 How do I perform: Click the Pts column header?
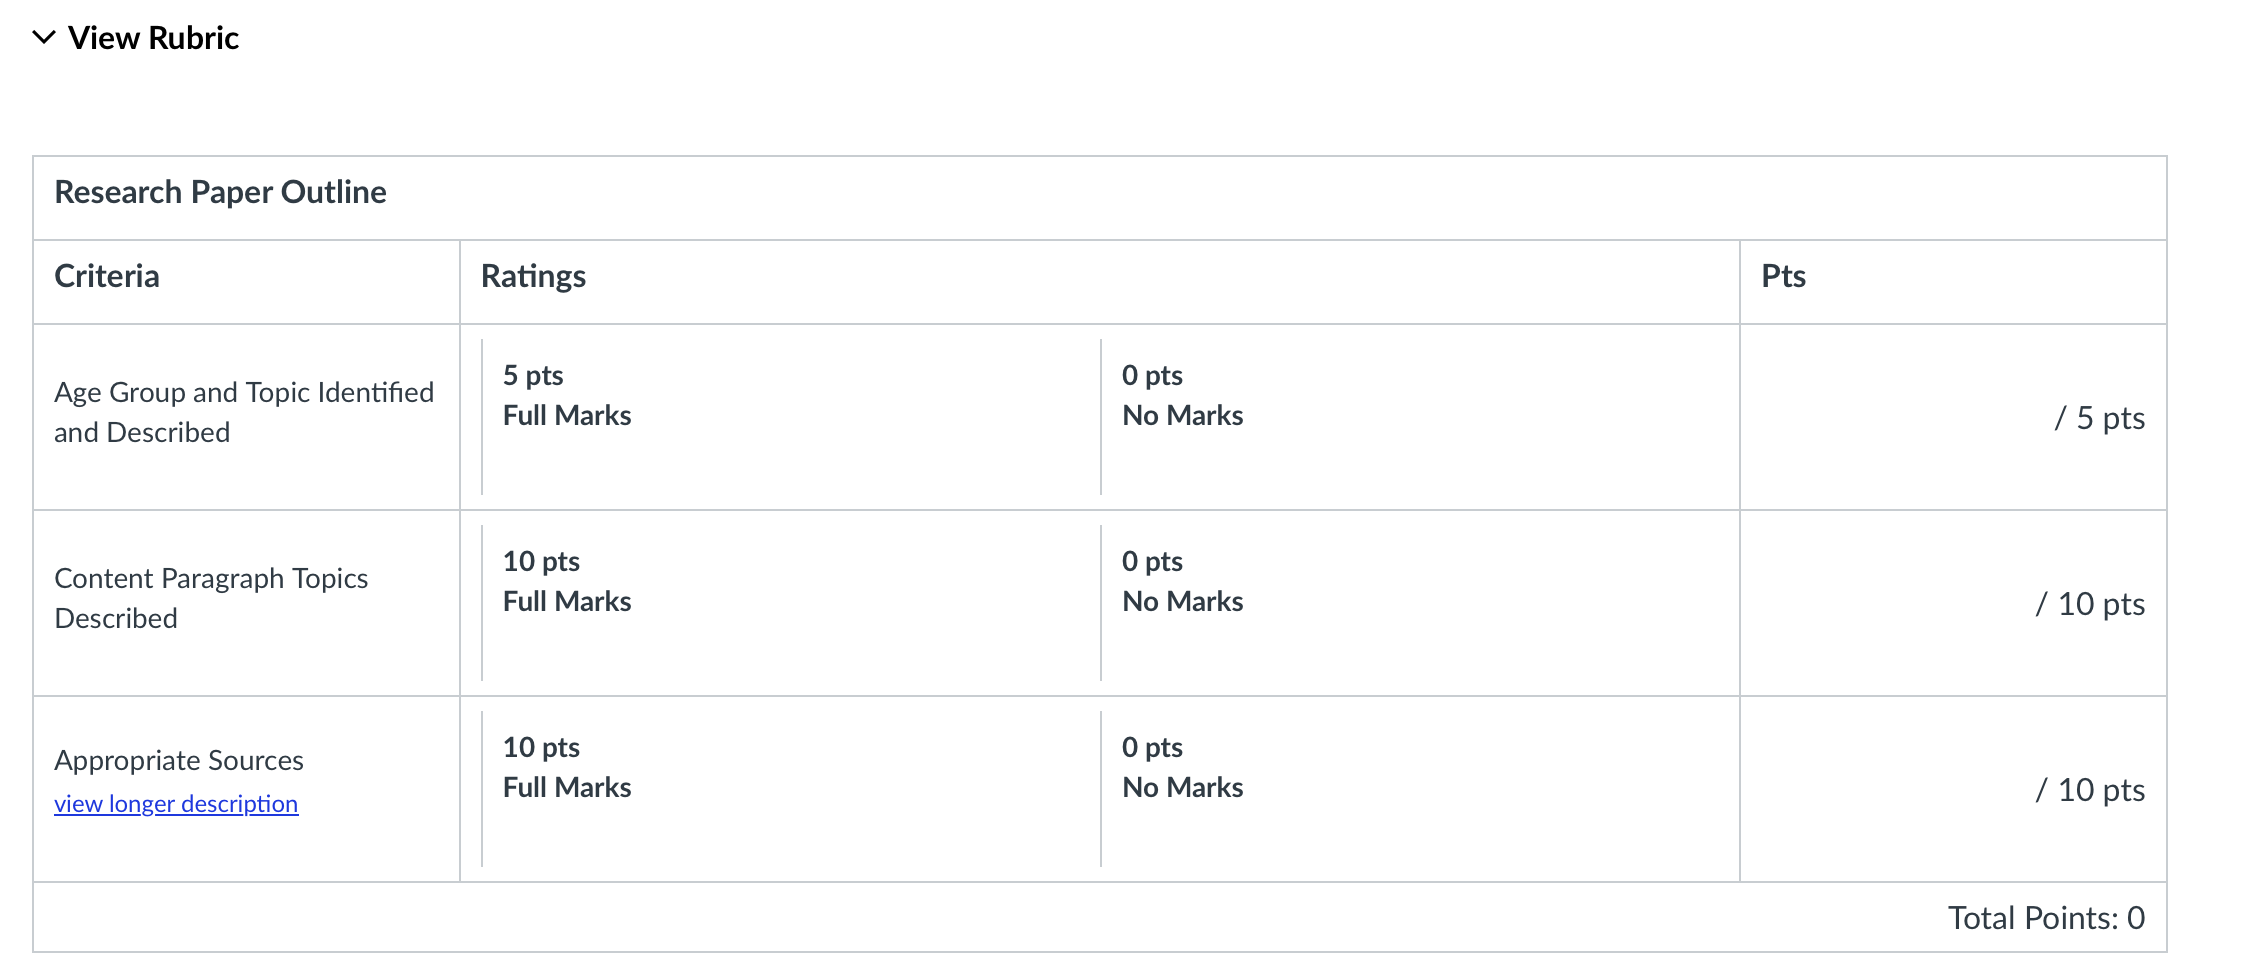(1783, 276)
